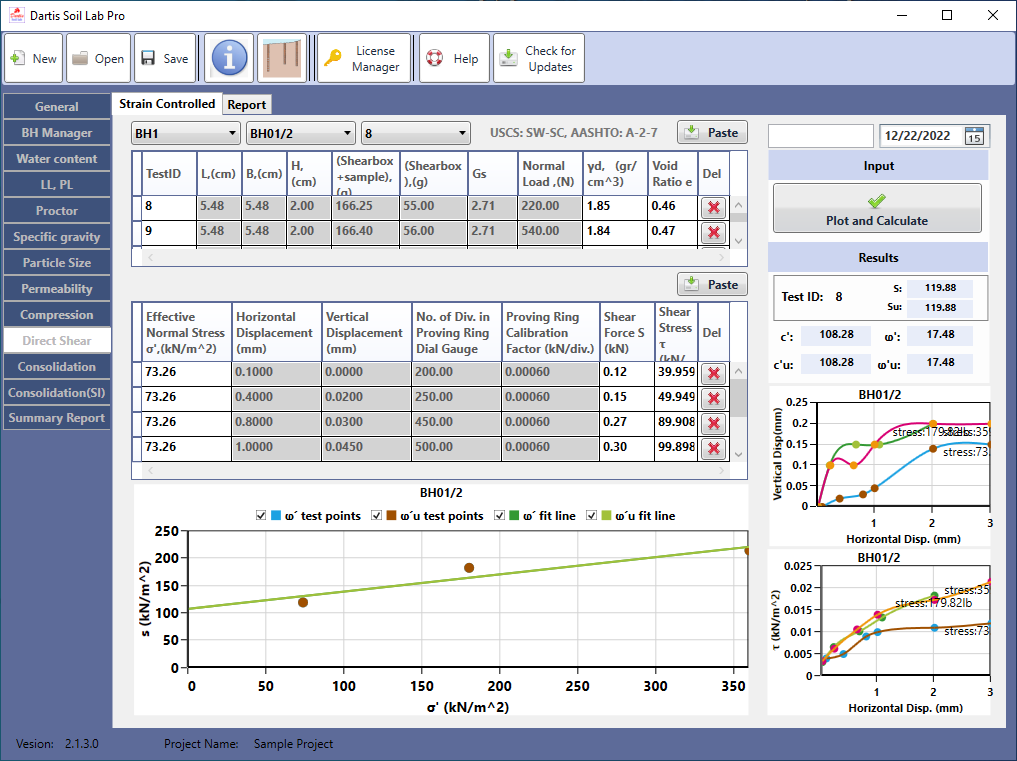Go to Specific gravity section

pyautogui.click(x=56, y=237)
